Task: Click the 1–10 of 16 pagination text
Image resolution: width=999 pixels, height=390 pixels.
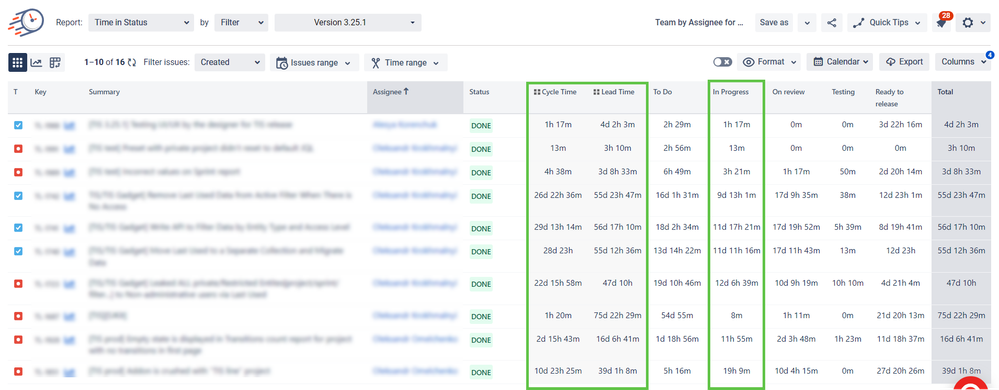Action: pyautogui.click(x=104, y=62)
